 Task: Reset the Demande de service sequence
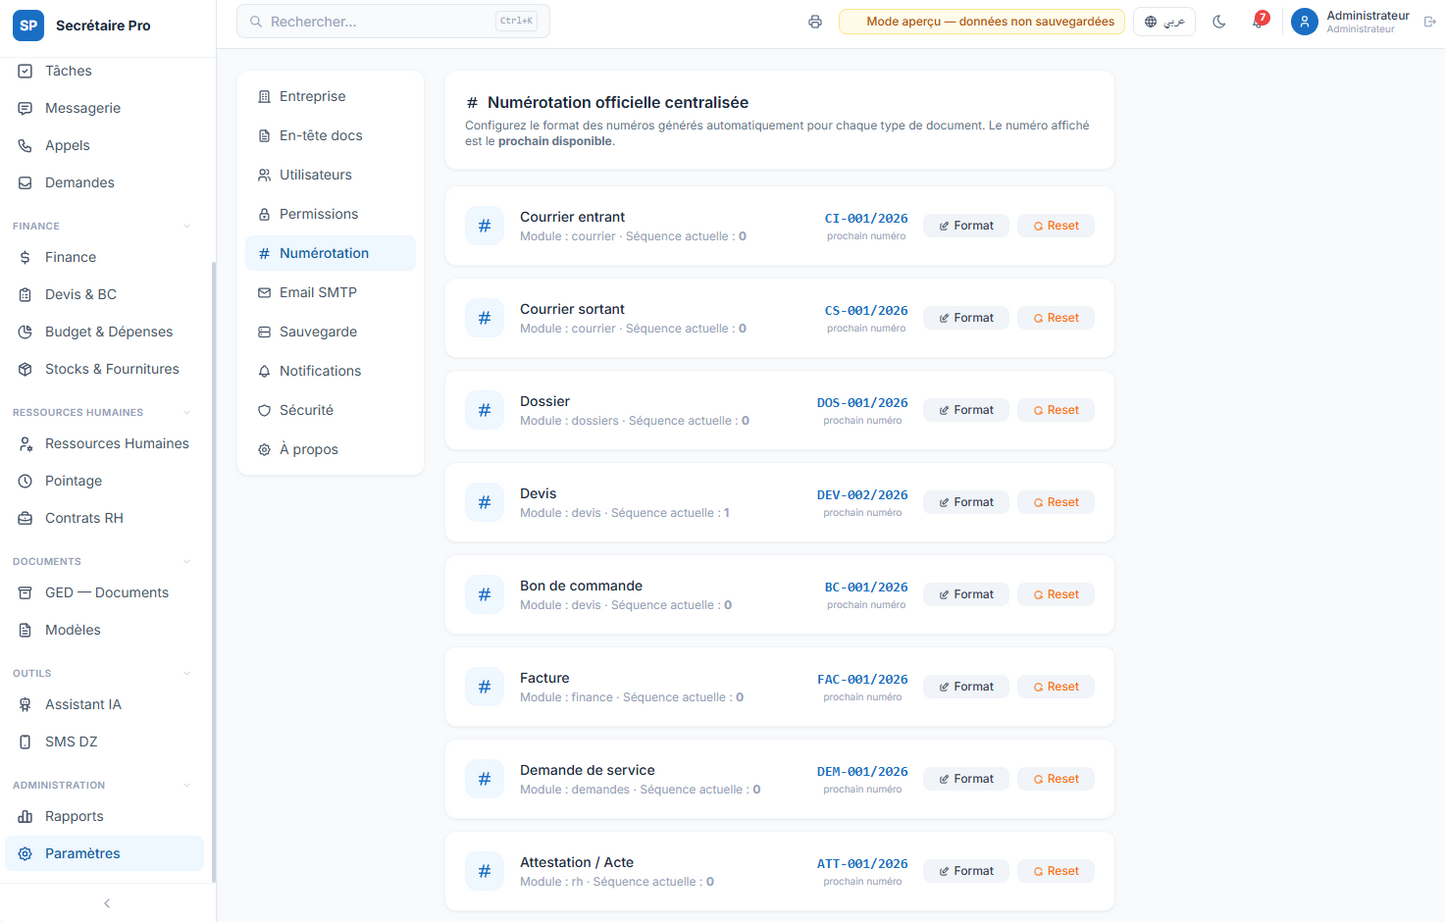point(1056,779)
